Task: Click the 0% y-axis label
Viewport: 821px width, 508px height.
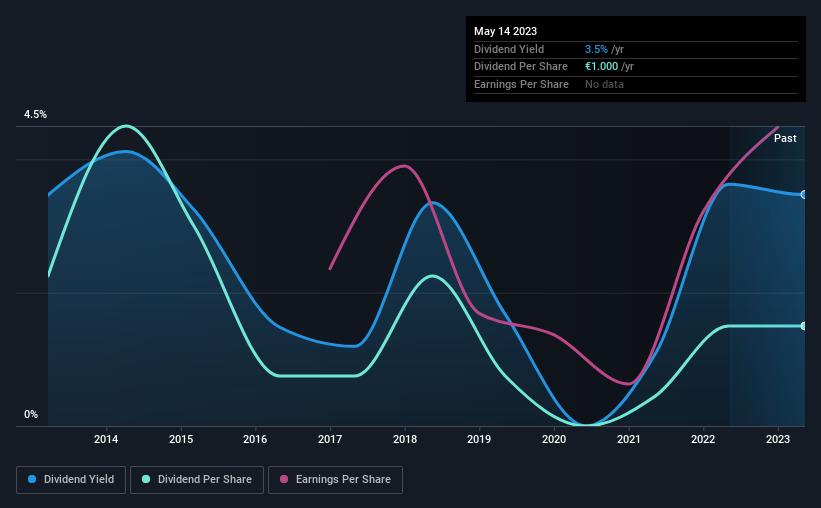Action: [31, 414]
